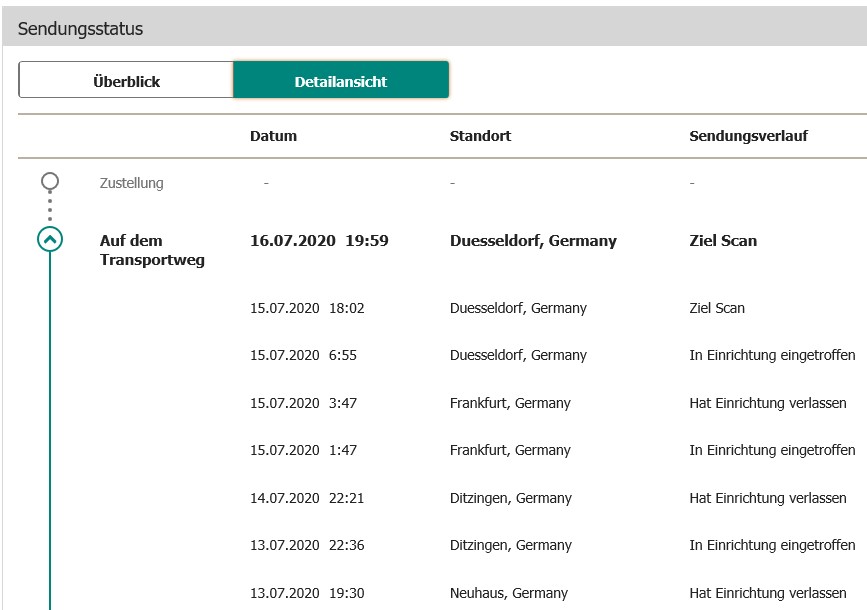
Task: Click the Zustellung status circle icon
Action: click(50, 182)
